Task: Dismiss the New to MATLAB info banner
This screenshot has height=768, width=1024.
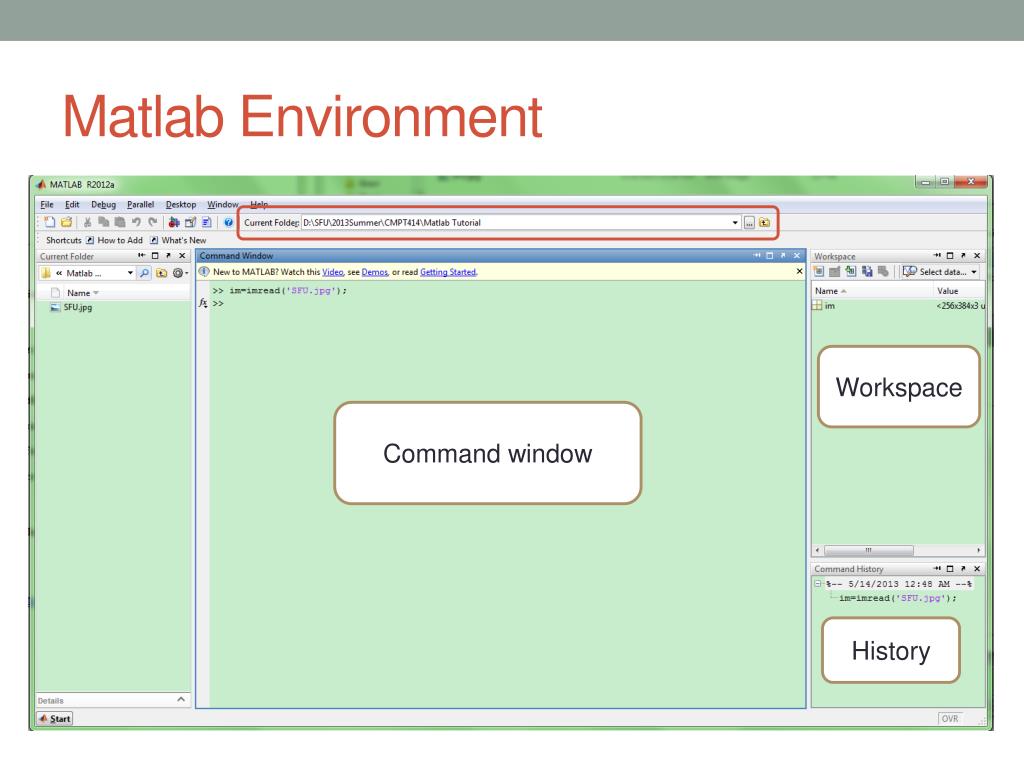Action: click(799, 271)
